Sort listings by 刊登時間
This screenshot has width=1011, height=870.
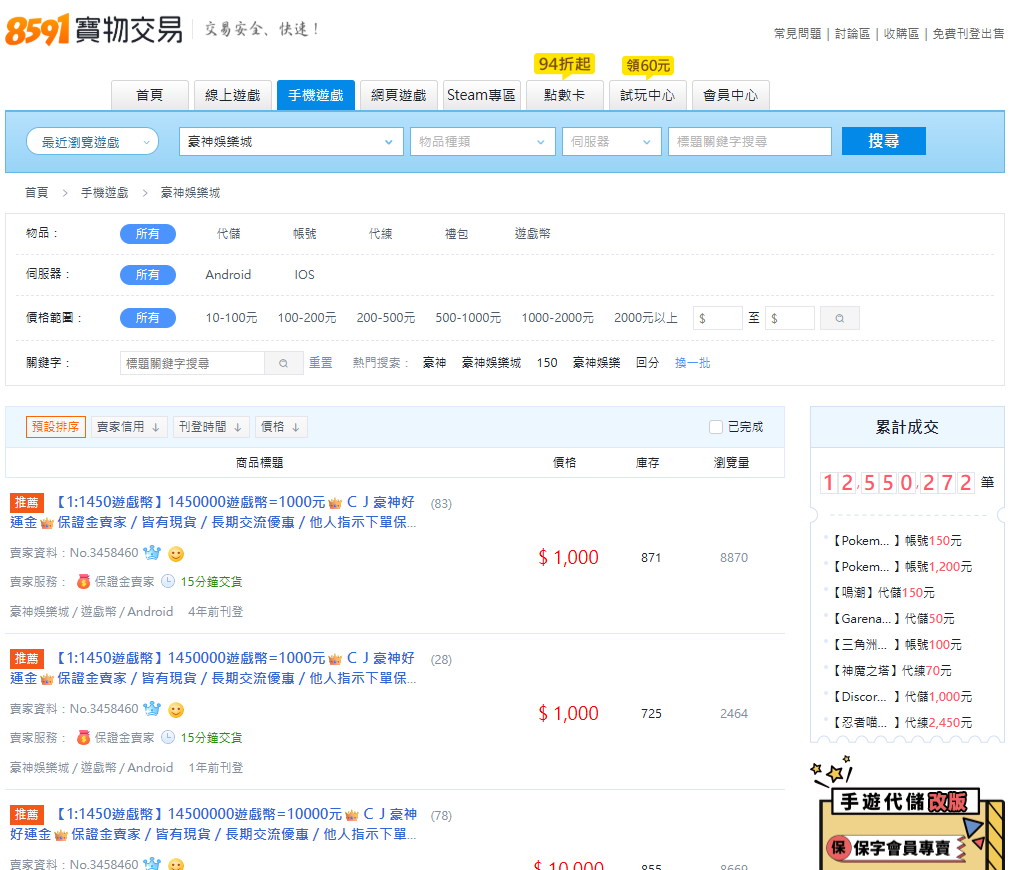pyautogui.click(x=211, y=427)
